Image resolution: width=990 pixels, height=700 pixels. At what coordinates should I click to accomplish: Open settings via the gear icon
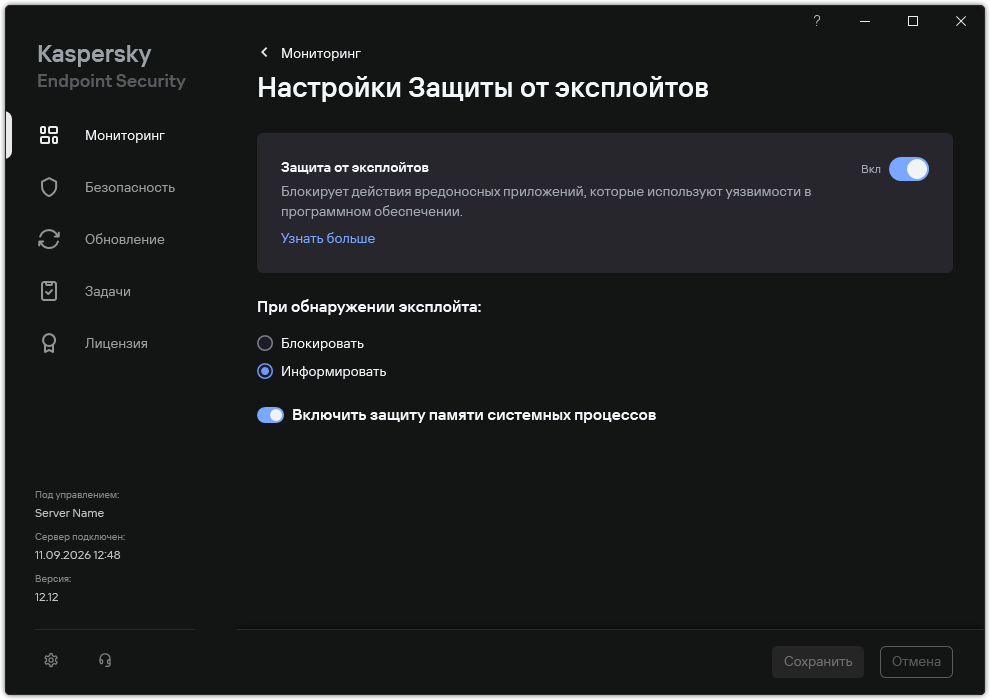pos(51,660)
